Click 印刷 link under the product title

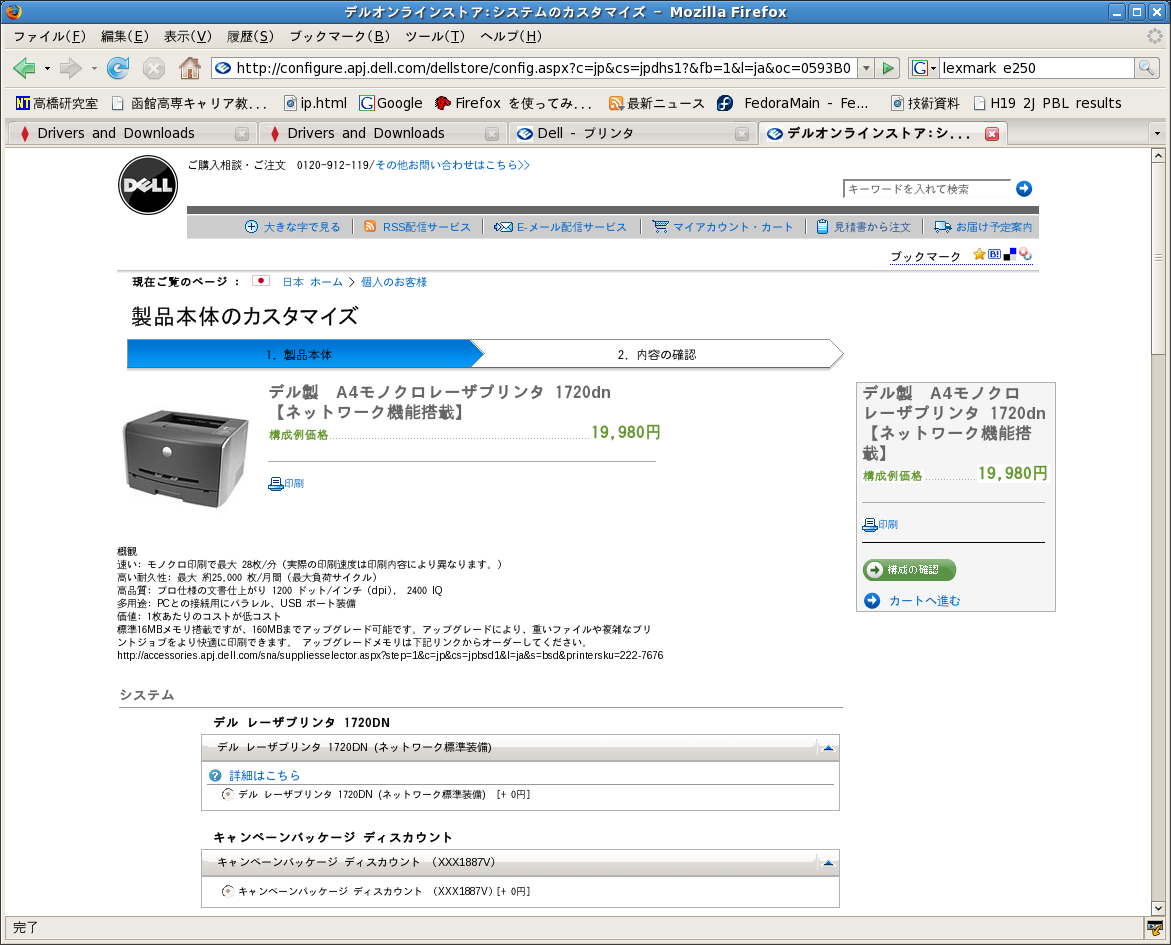pos(286,483)
